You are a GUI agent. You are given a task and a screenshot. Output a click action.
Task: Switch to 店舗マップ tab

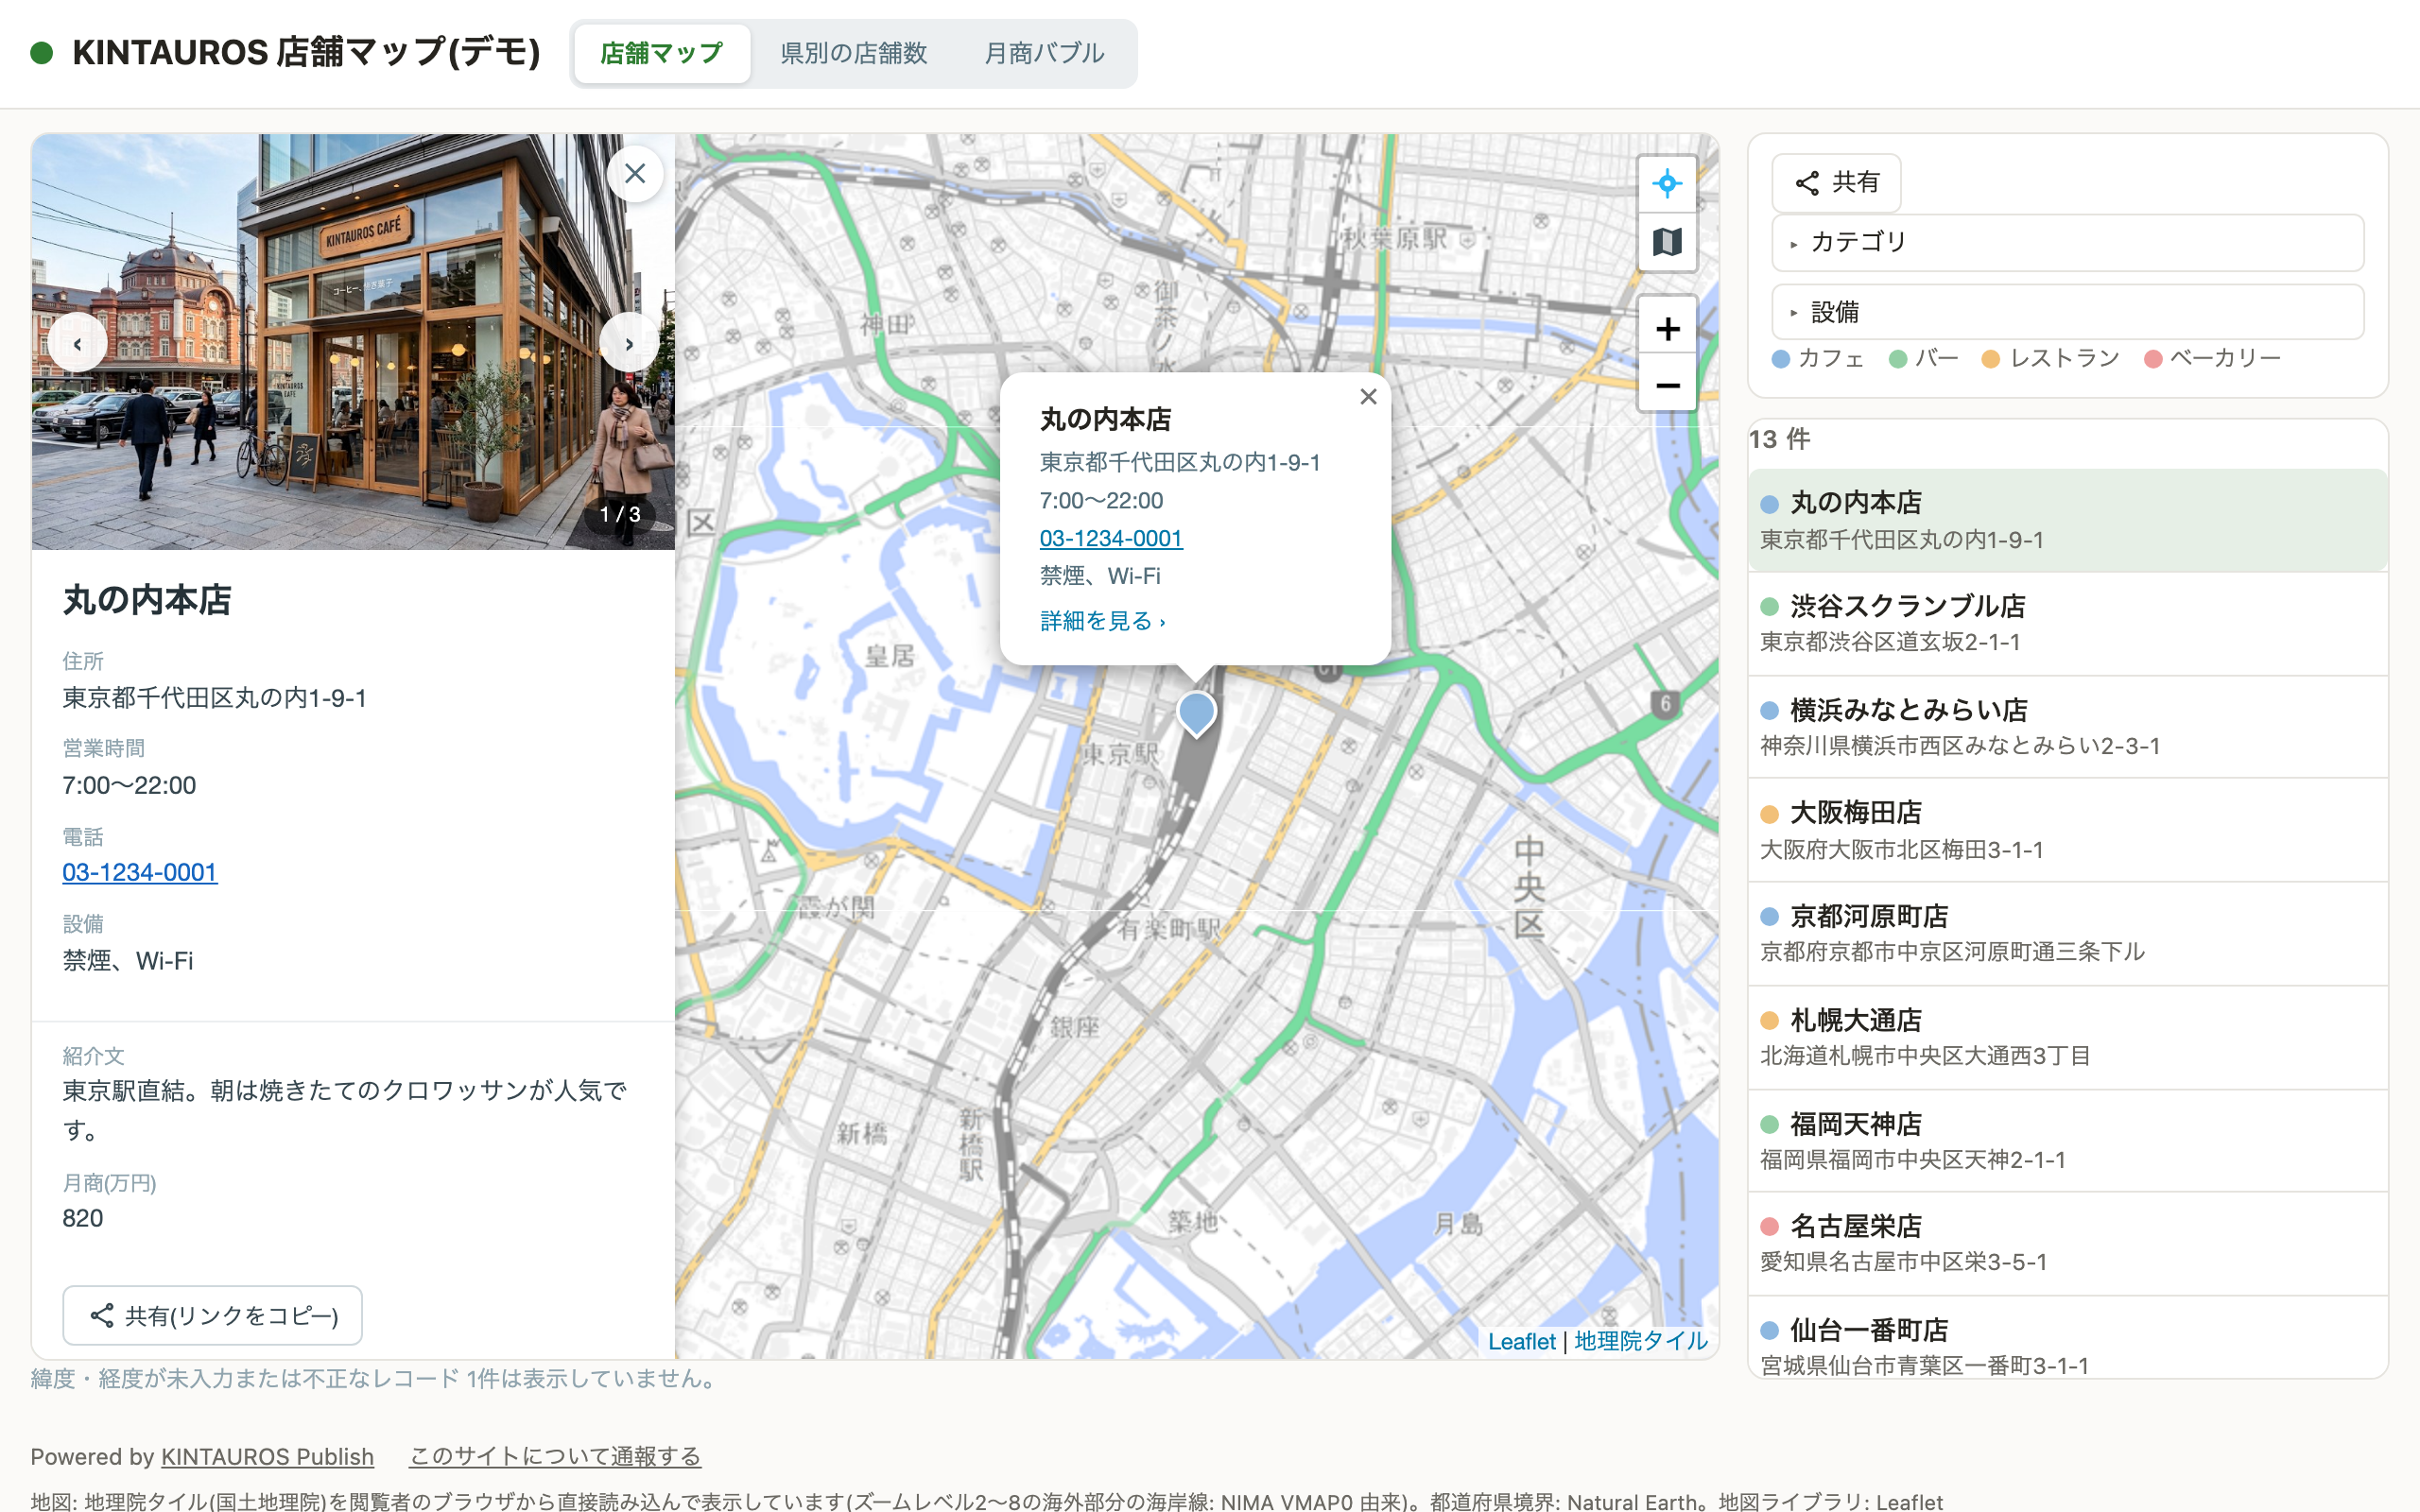click(661, 53)
